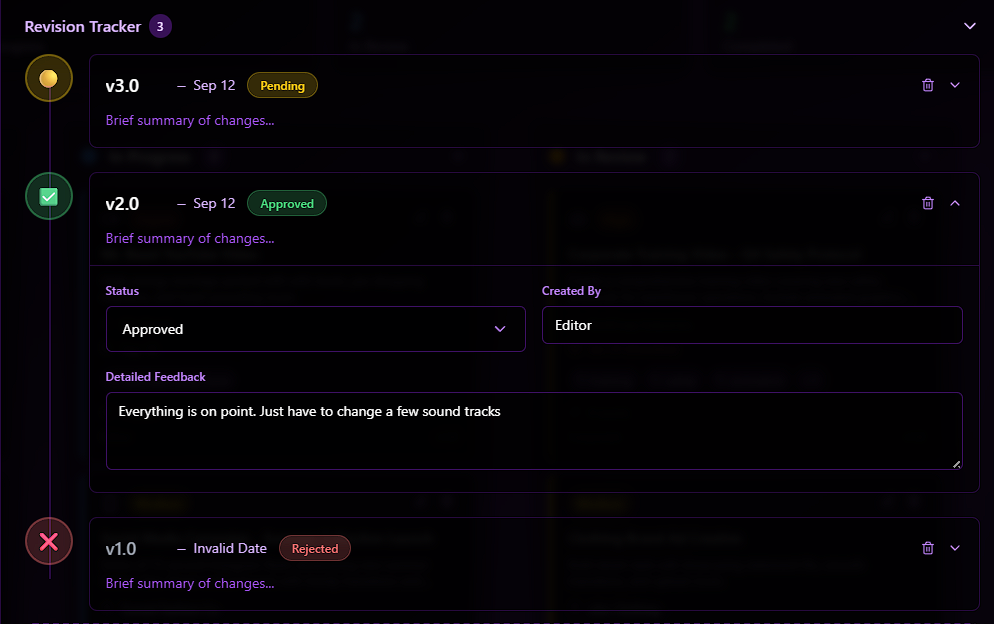
Task: Delete the v2.0 revision with its trash icon
Action: [x=927, y=203]
